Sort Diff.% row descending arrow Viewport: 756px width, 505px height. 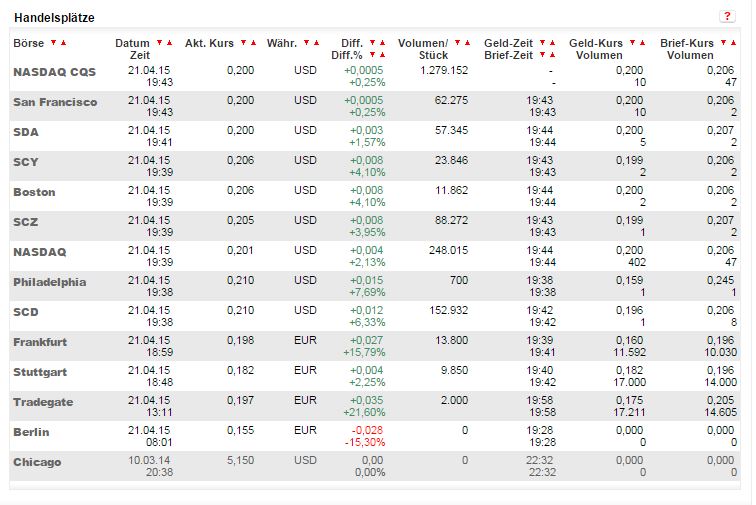[x=372, y=54]
